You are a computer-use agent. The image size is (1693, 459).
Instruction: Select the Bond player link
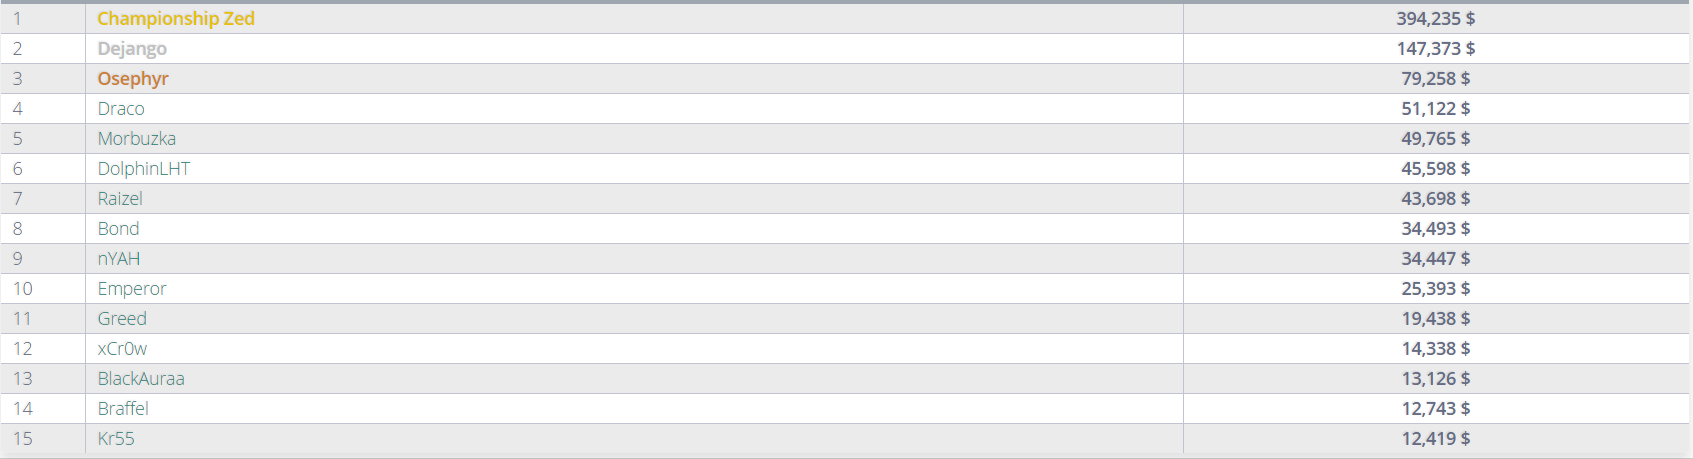click(118, 229)
